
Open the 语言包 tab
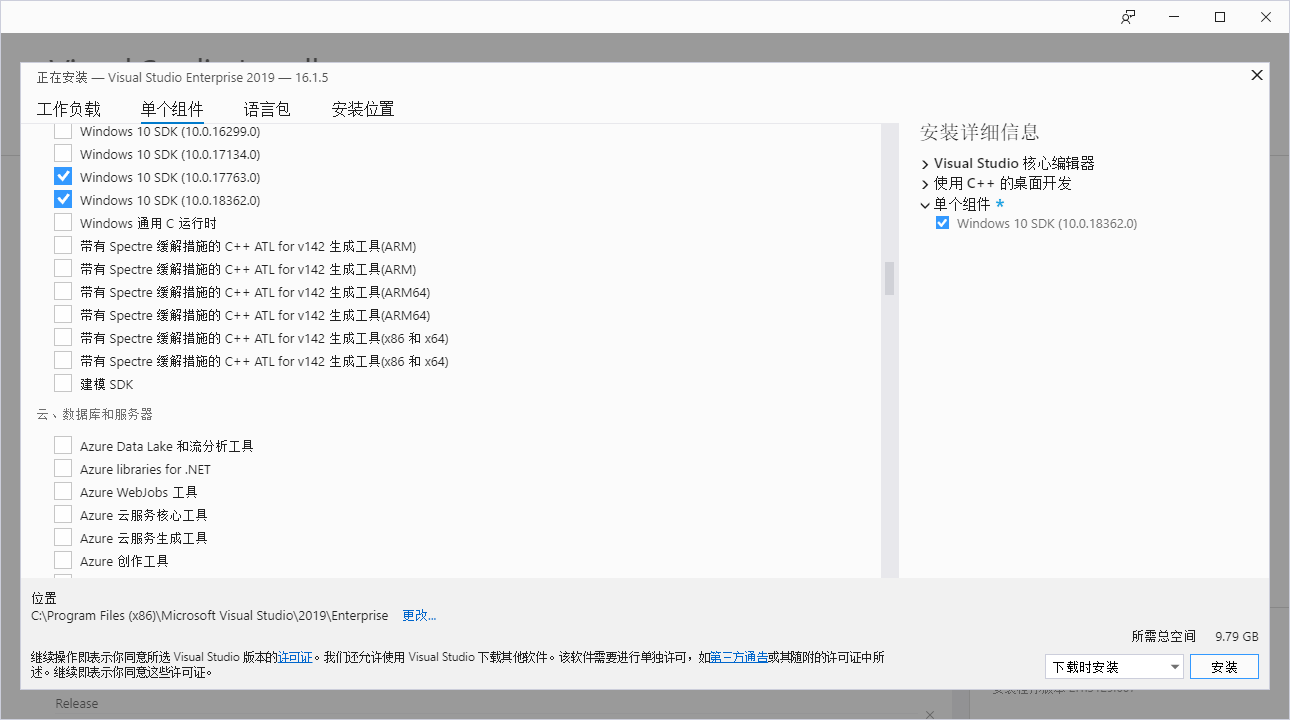click(x=267, y=109)
